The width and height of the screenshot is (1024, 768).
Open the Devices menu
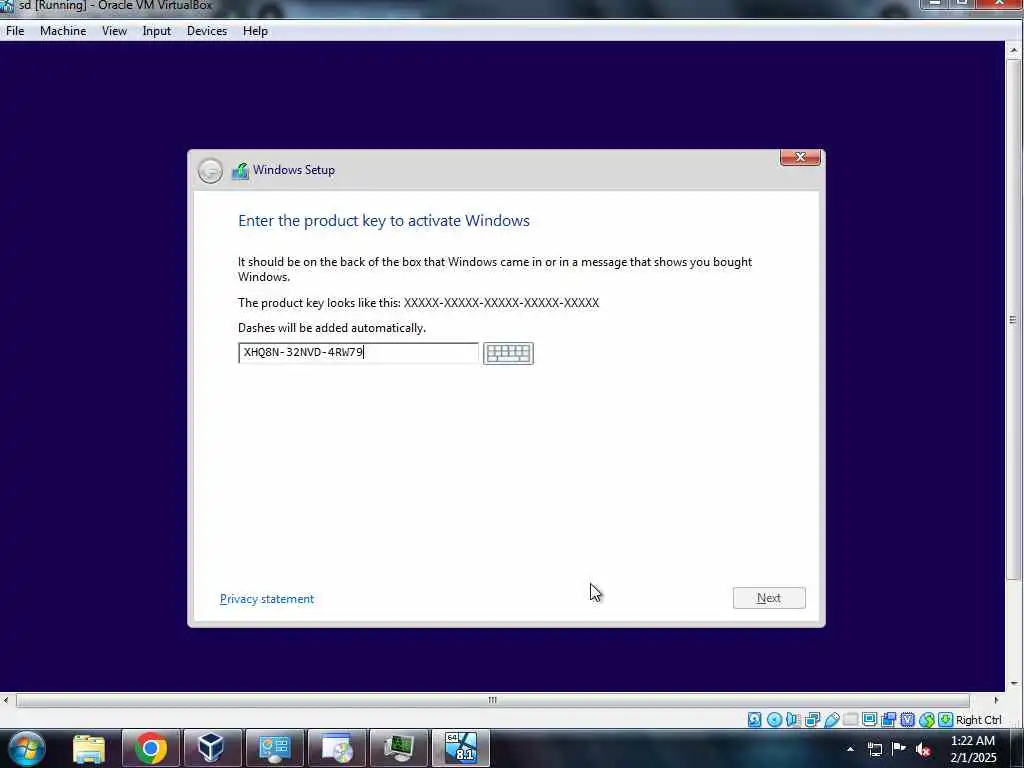(207, 31)
